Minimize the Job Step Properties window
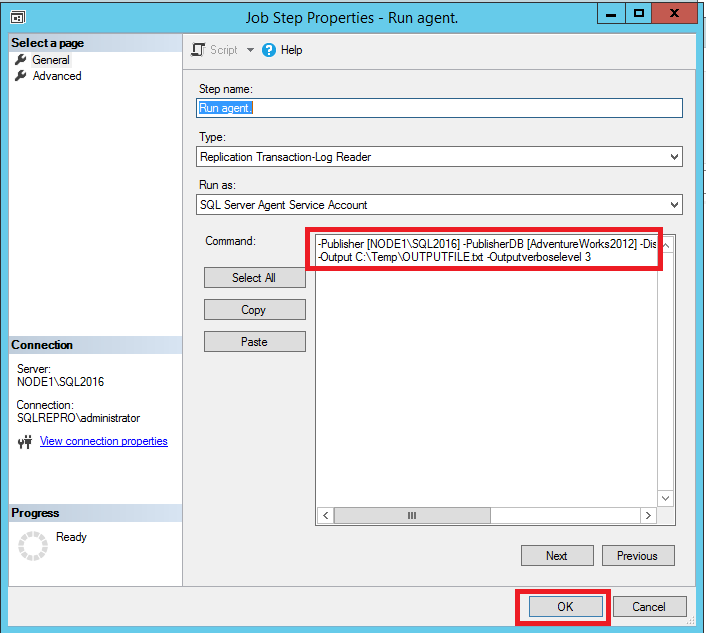The width and height of the screenshot is (707, 633). click(611, 14)
